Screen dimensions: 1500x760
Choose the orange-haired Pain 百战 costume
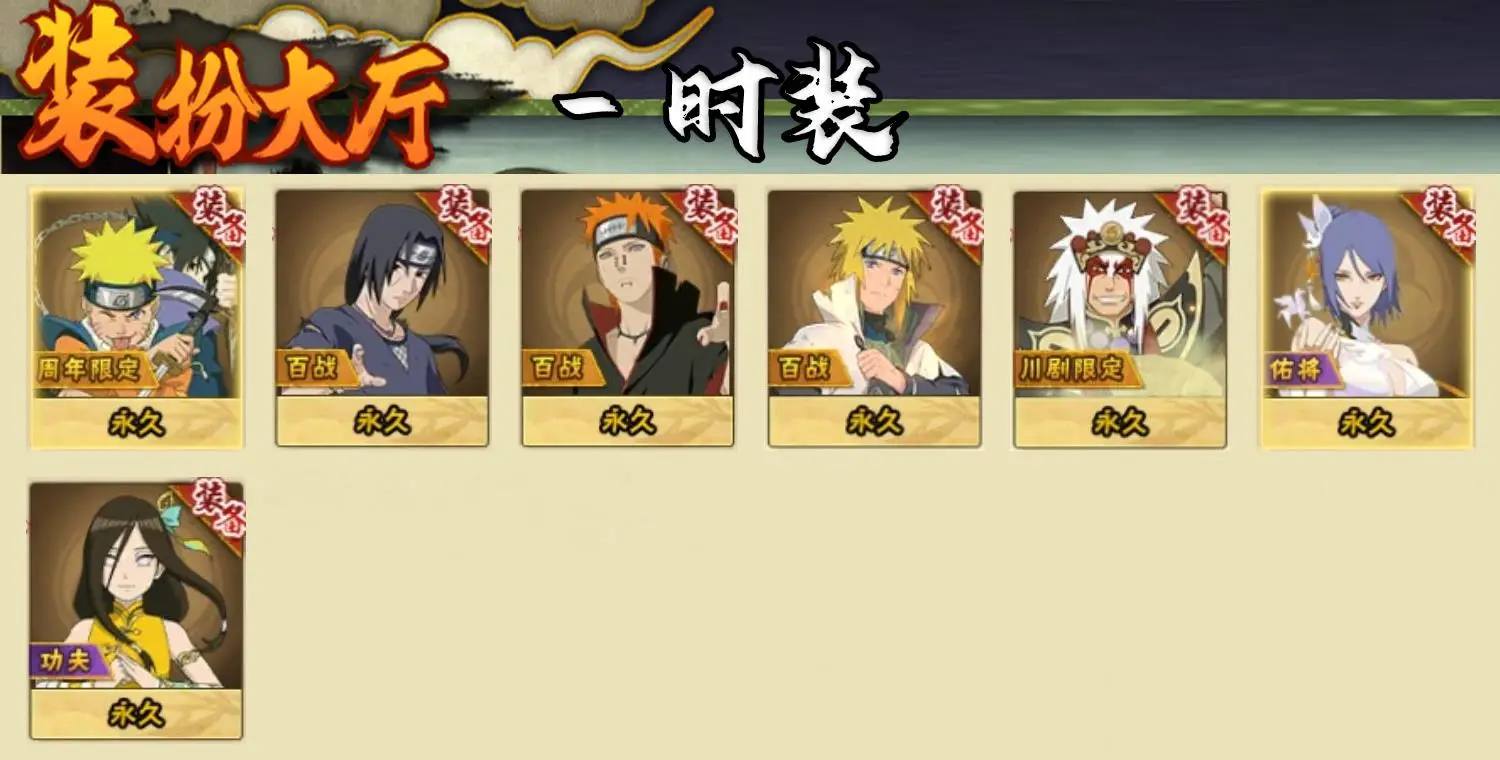click(x=628, y=318)
